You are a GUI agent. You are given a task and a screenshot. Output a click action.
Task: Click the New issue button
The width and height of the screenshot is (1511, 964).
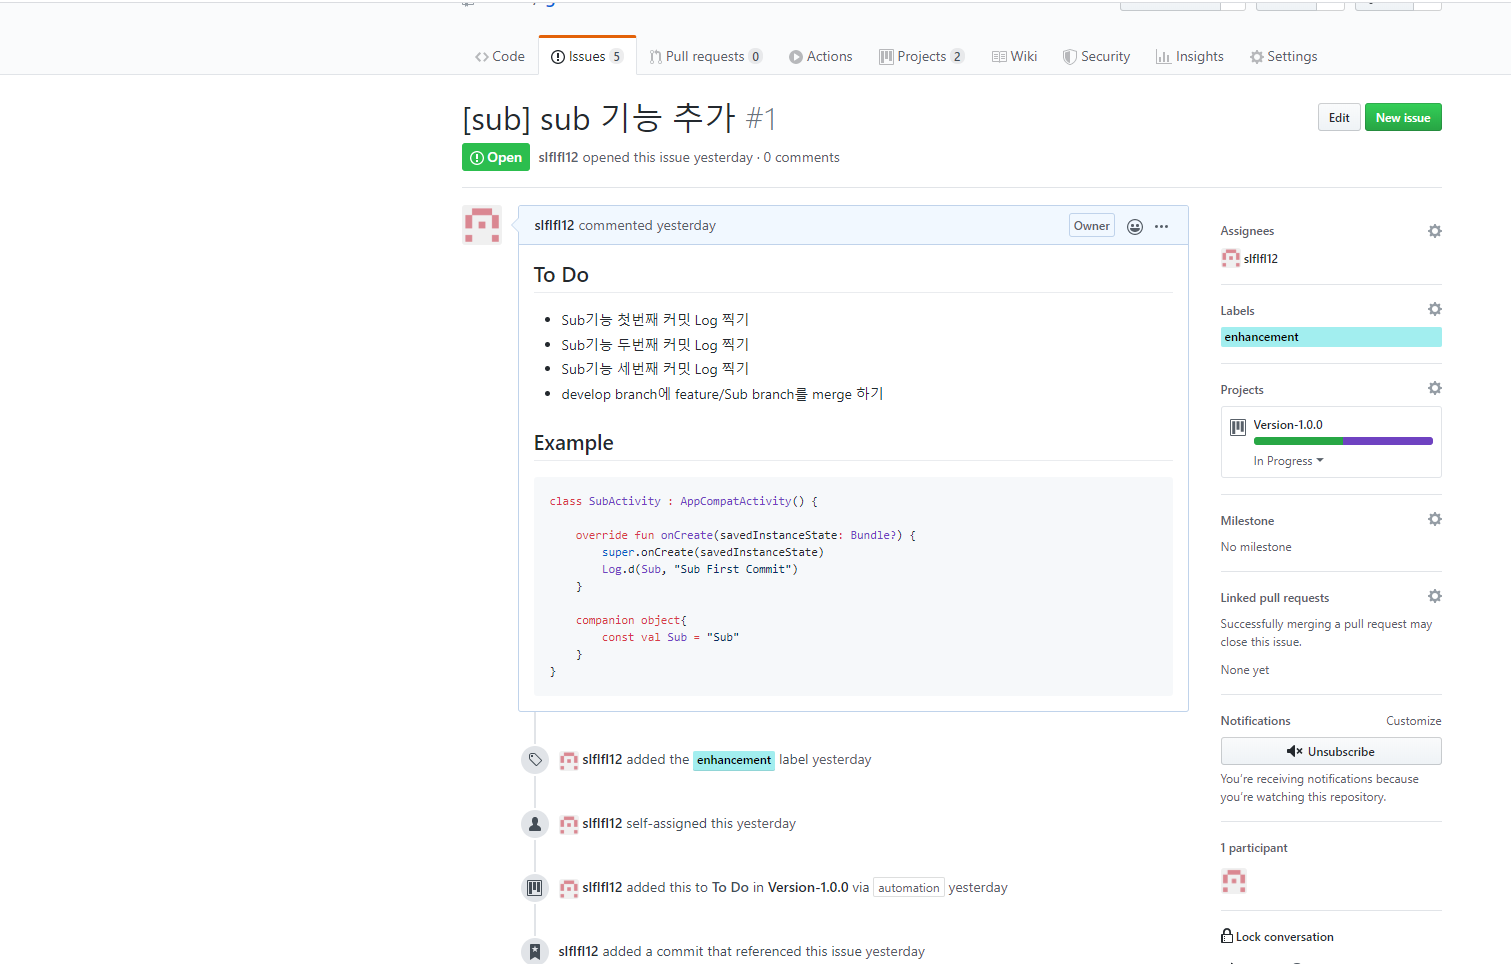(x=1402, y=117)
